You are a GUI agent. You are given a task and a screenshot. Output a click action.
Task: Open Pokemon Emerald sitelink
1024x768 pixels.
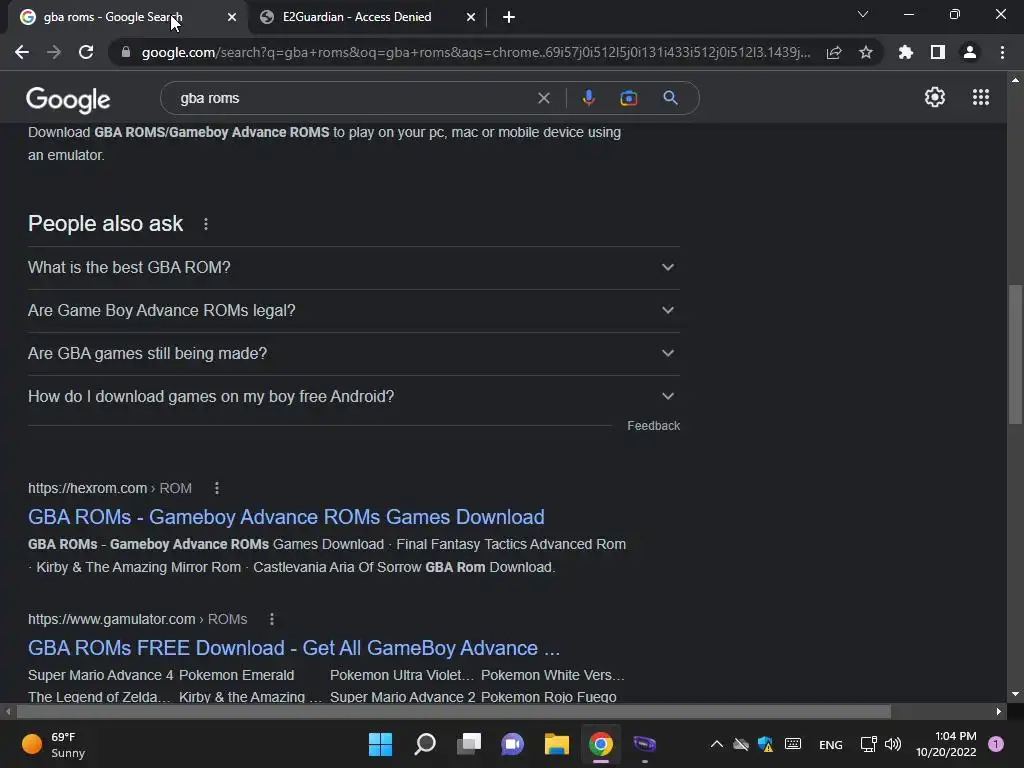point(236,675)
